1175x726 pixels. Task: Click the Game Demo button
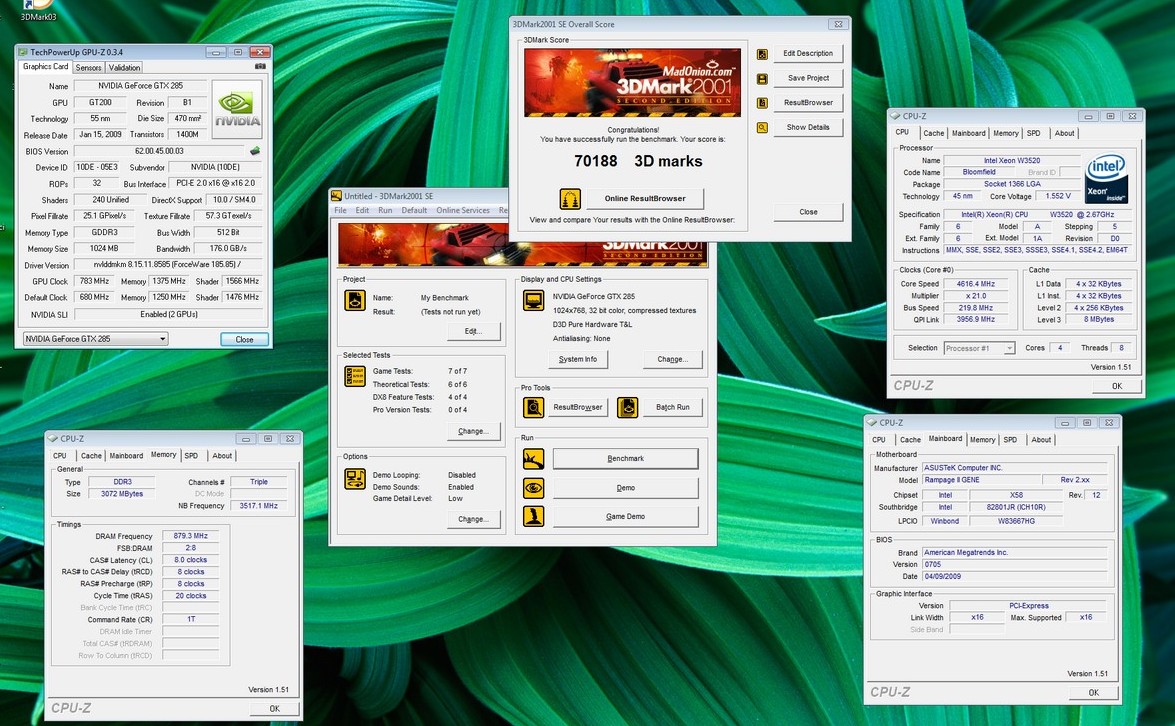(626, 516)
